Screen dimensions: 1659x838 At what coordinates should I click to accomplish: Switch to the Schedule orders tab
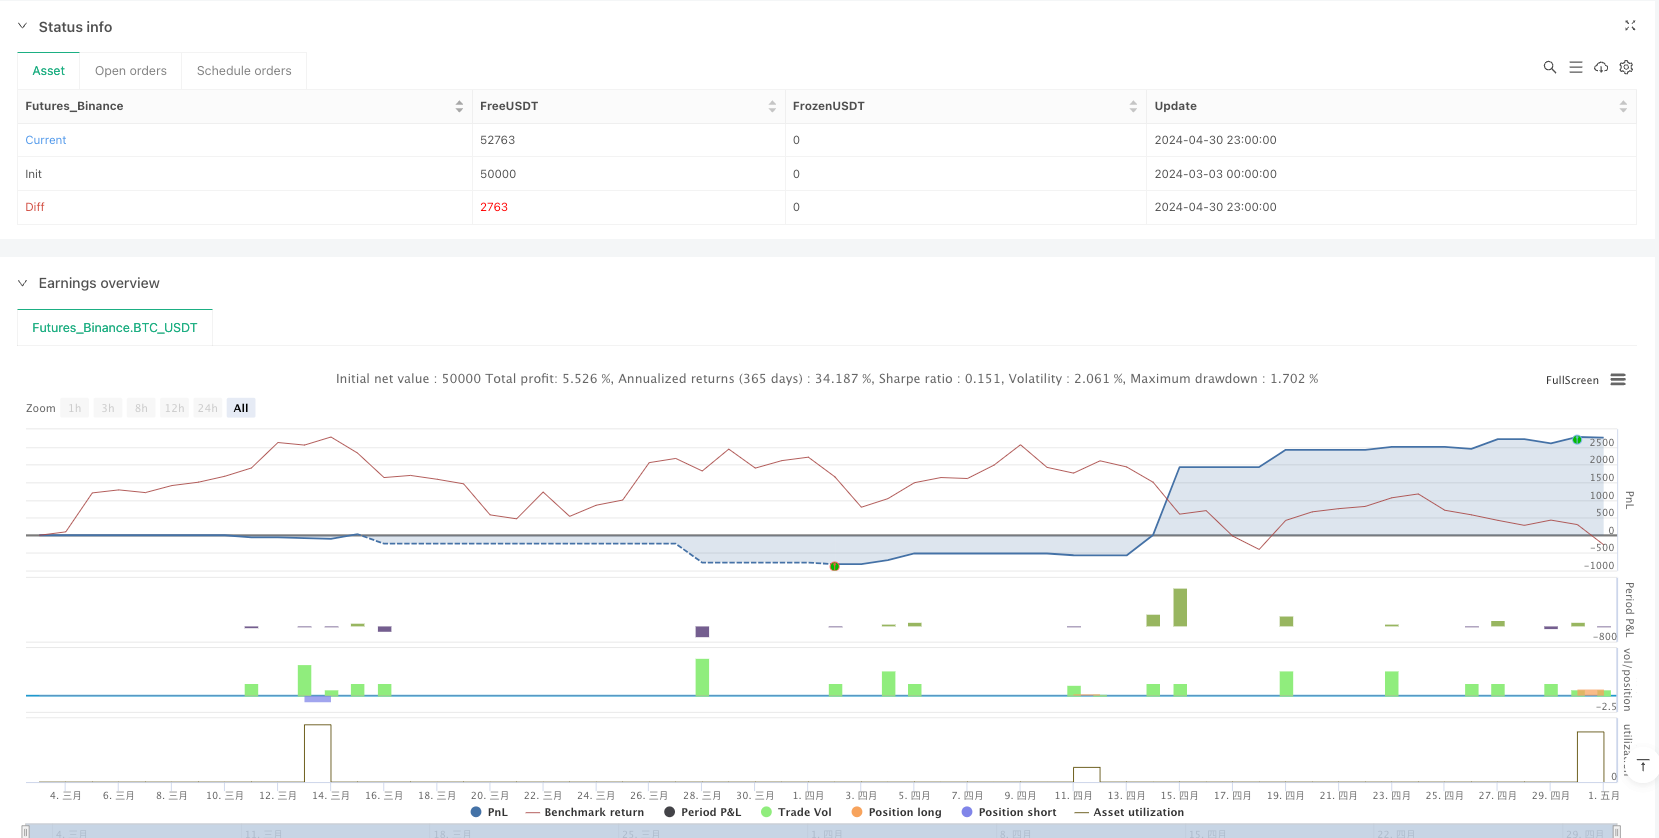[x=244, y=71]
